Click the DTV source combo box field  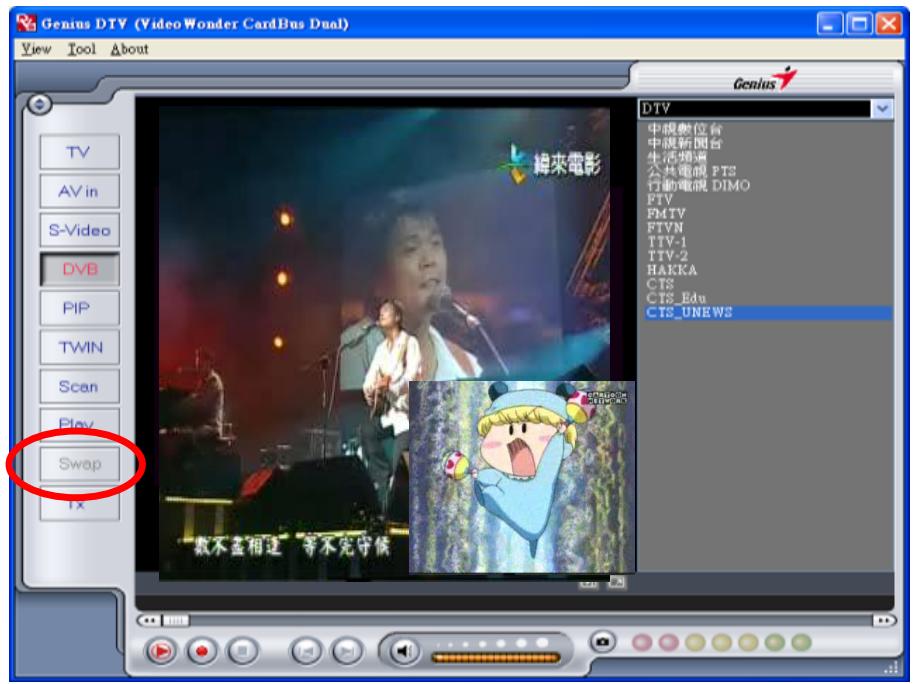point(755,108)
